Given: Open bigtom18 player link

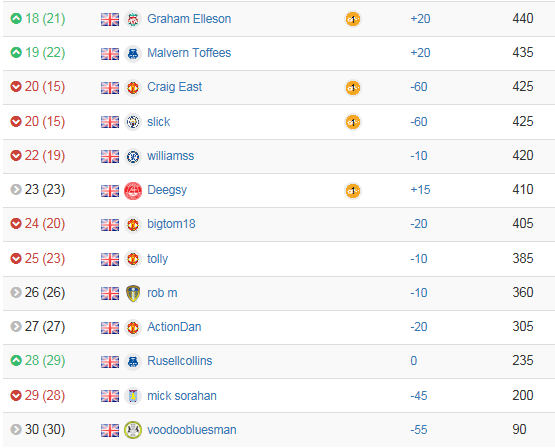Looking at the screenshot, I should point(171,224).
